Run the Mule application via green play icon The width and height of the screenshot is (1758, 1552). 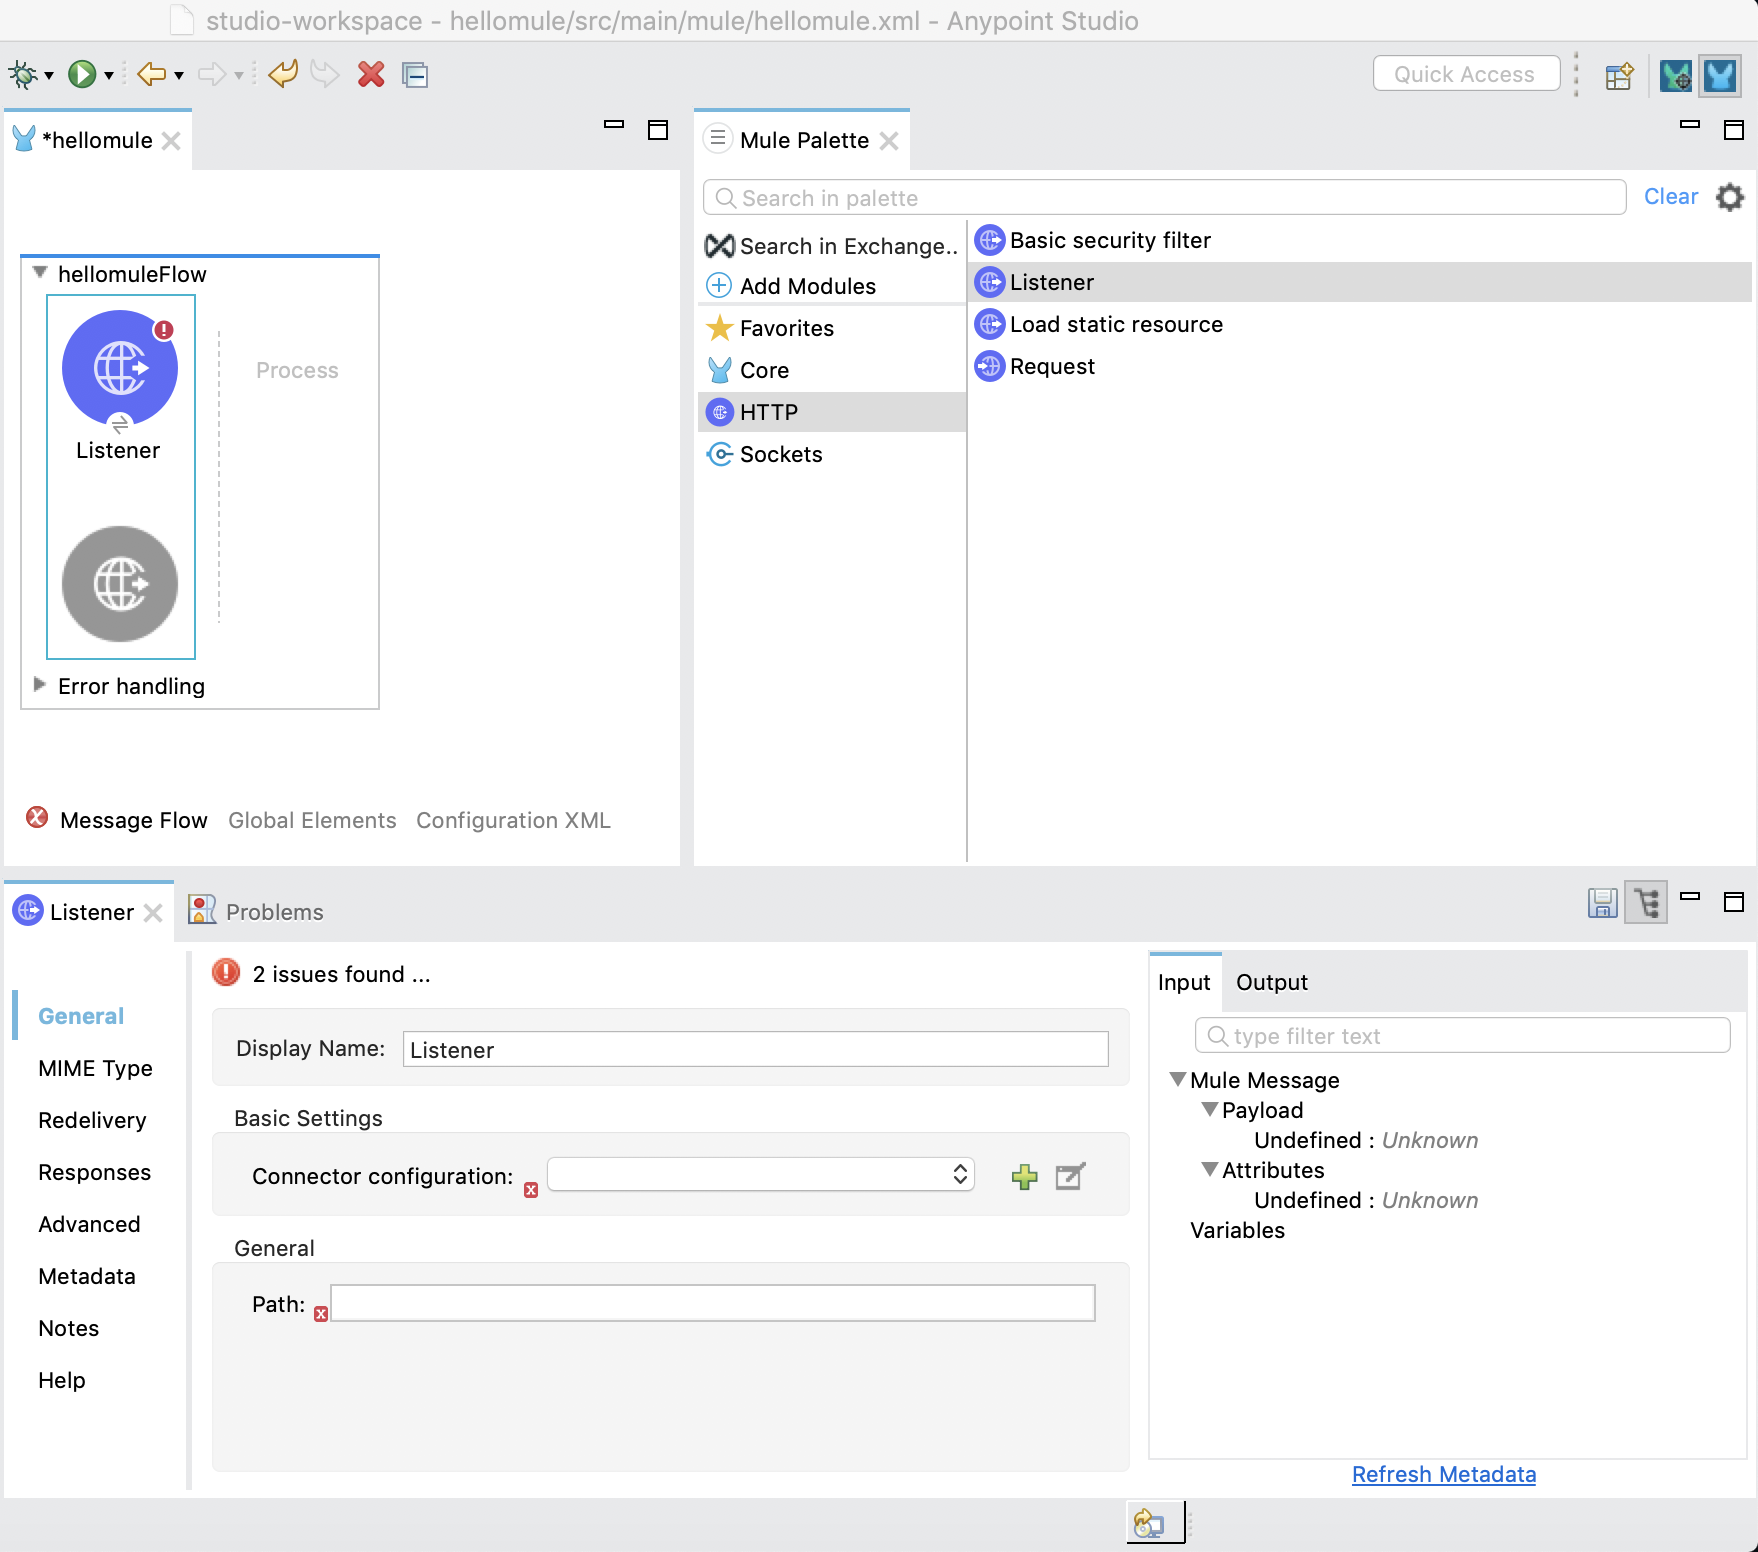pos(82,73)
